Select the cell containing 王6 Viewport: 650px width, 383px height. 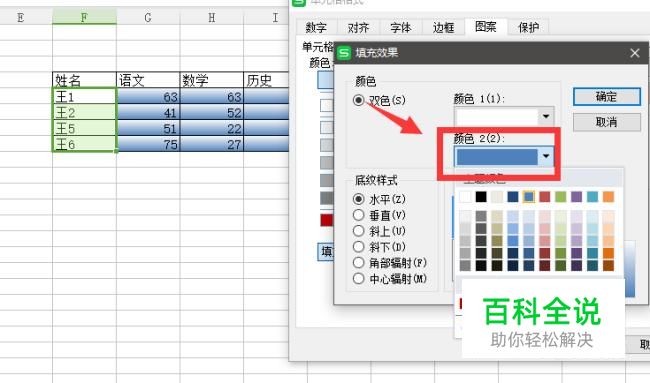point(84,144)
